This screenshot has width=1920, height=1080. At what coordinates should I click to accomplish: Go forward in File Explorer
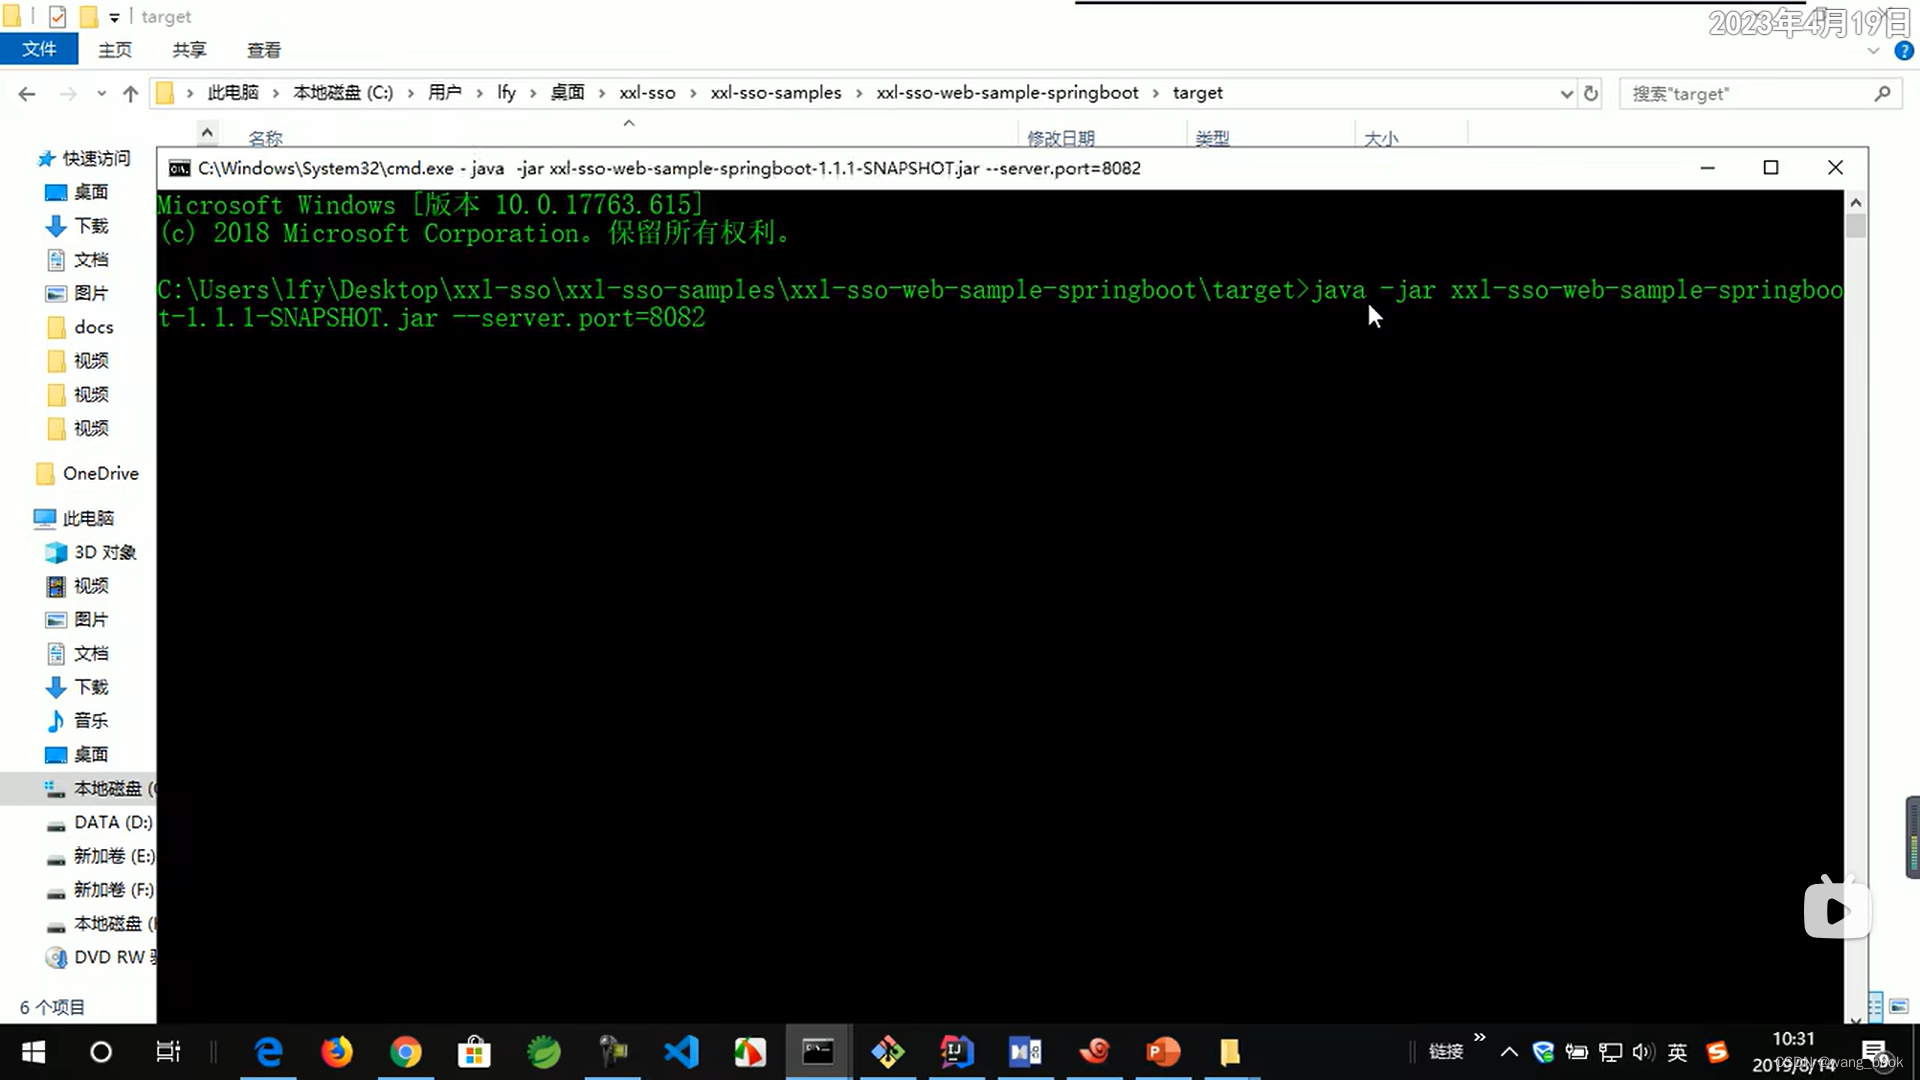68,93
